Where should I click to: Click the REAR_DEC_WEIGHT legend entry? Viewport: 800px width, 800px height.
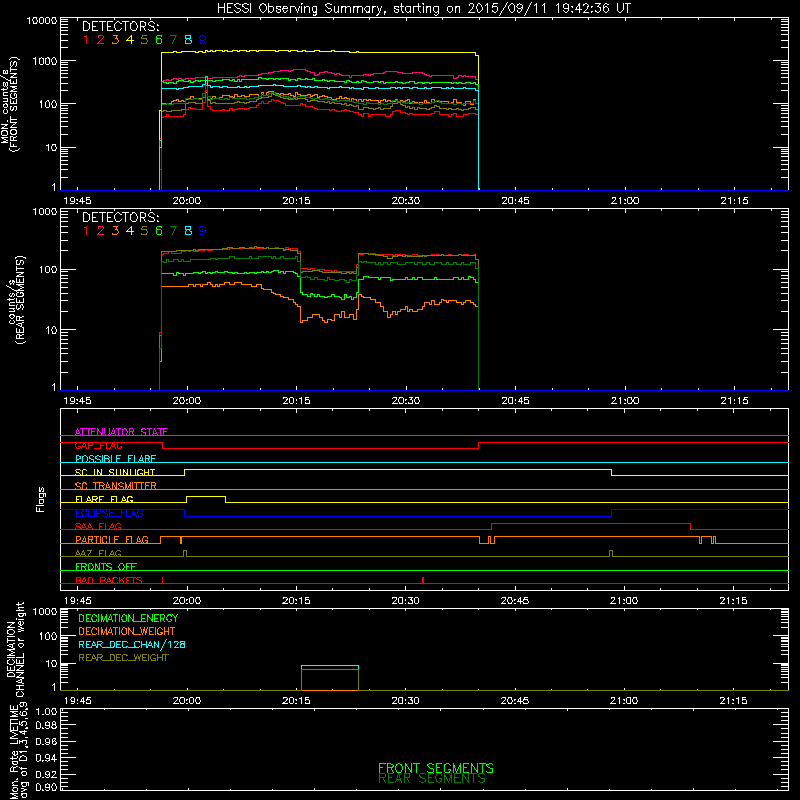tap(123, 658)
